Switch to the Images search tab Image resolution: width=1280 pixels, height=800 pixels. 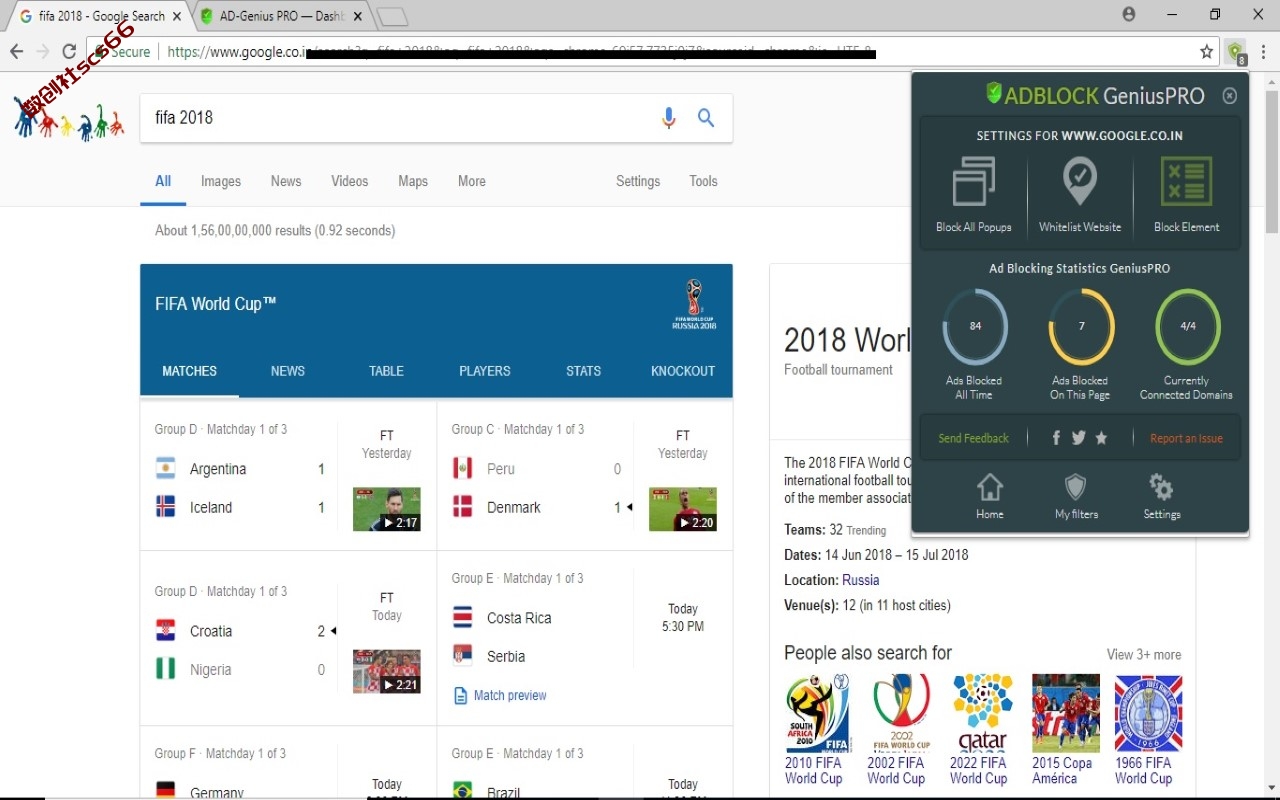tap(221, 181)
